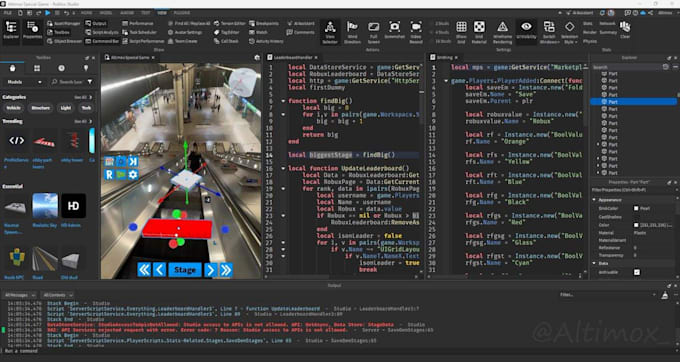
Task: Click the BrickColor property swatch
Action: click(636, 209)
